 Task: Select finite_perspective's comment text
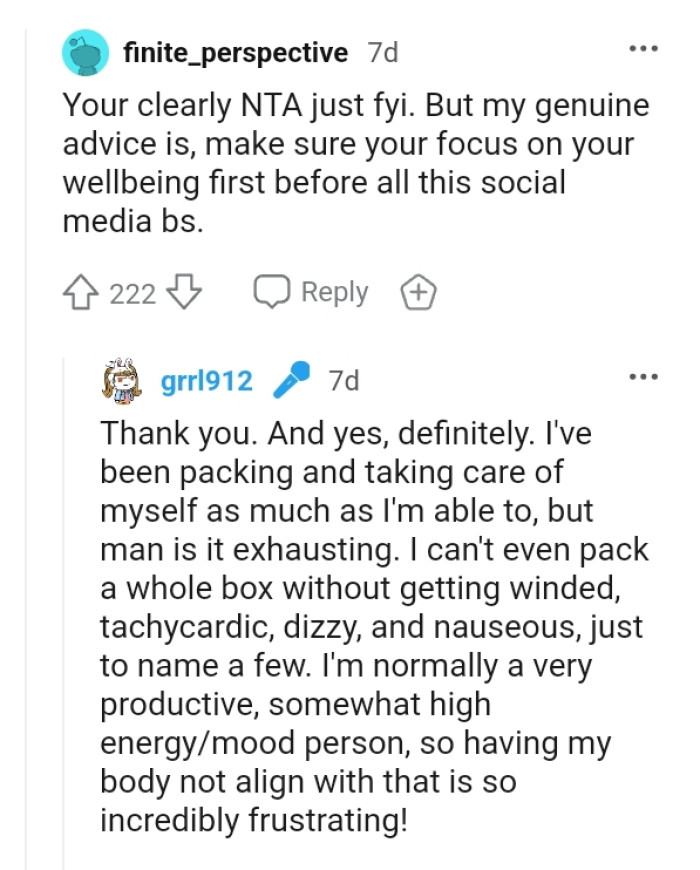pos(350,158)
